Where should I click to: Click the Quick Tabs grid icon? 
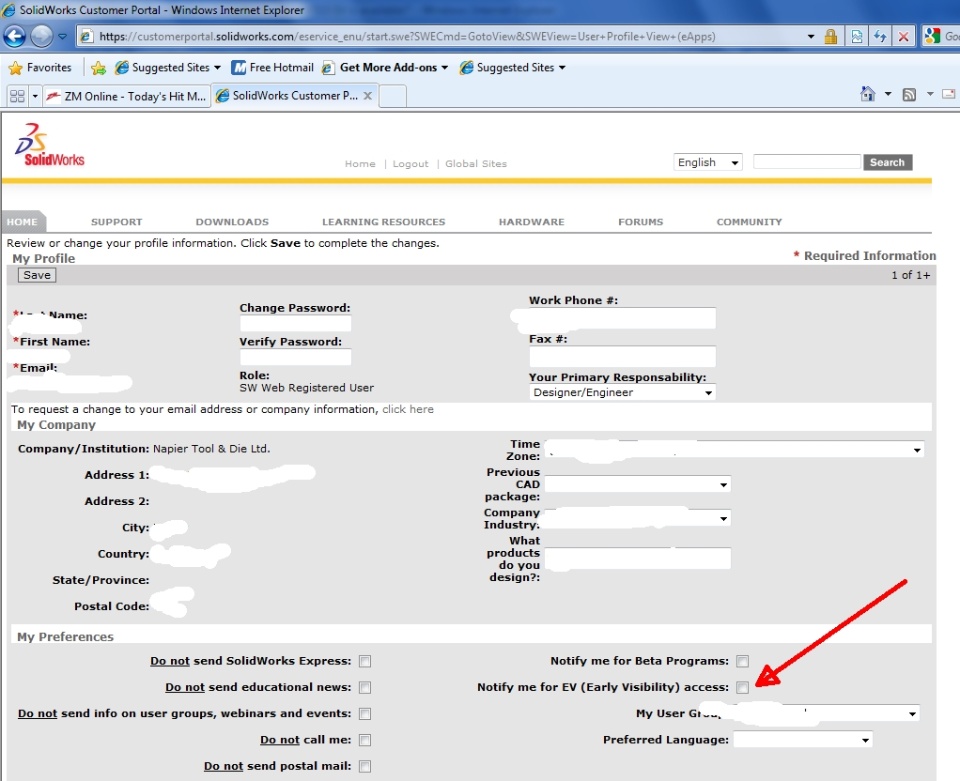coord(17,96)
